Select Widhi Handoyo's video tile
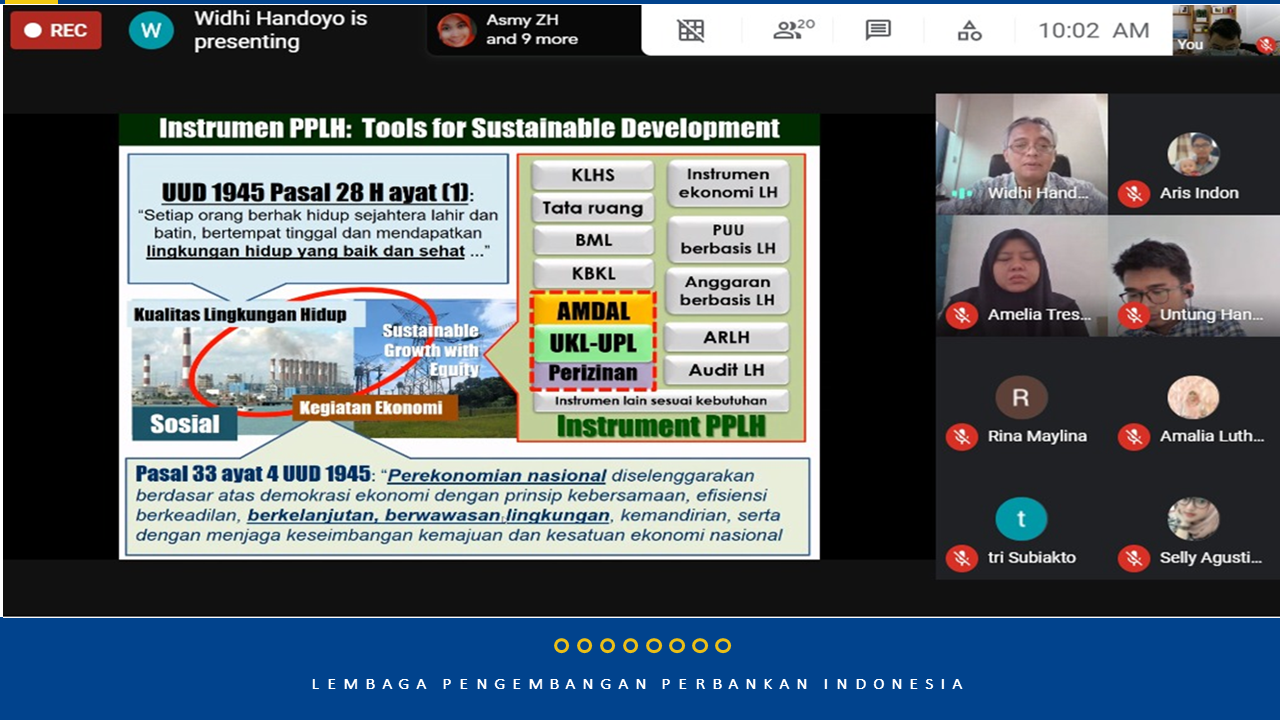This screenshot has width=1280, height=720. click(x=1021, y=154)
